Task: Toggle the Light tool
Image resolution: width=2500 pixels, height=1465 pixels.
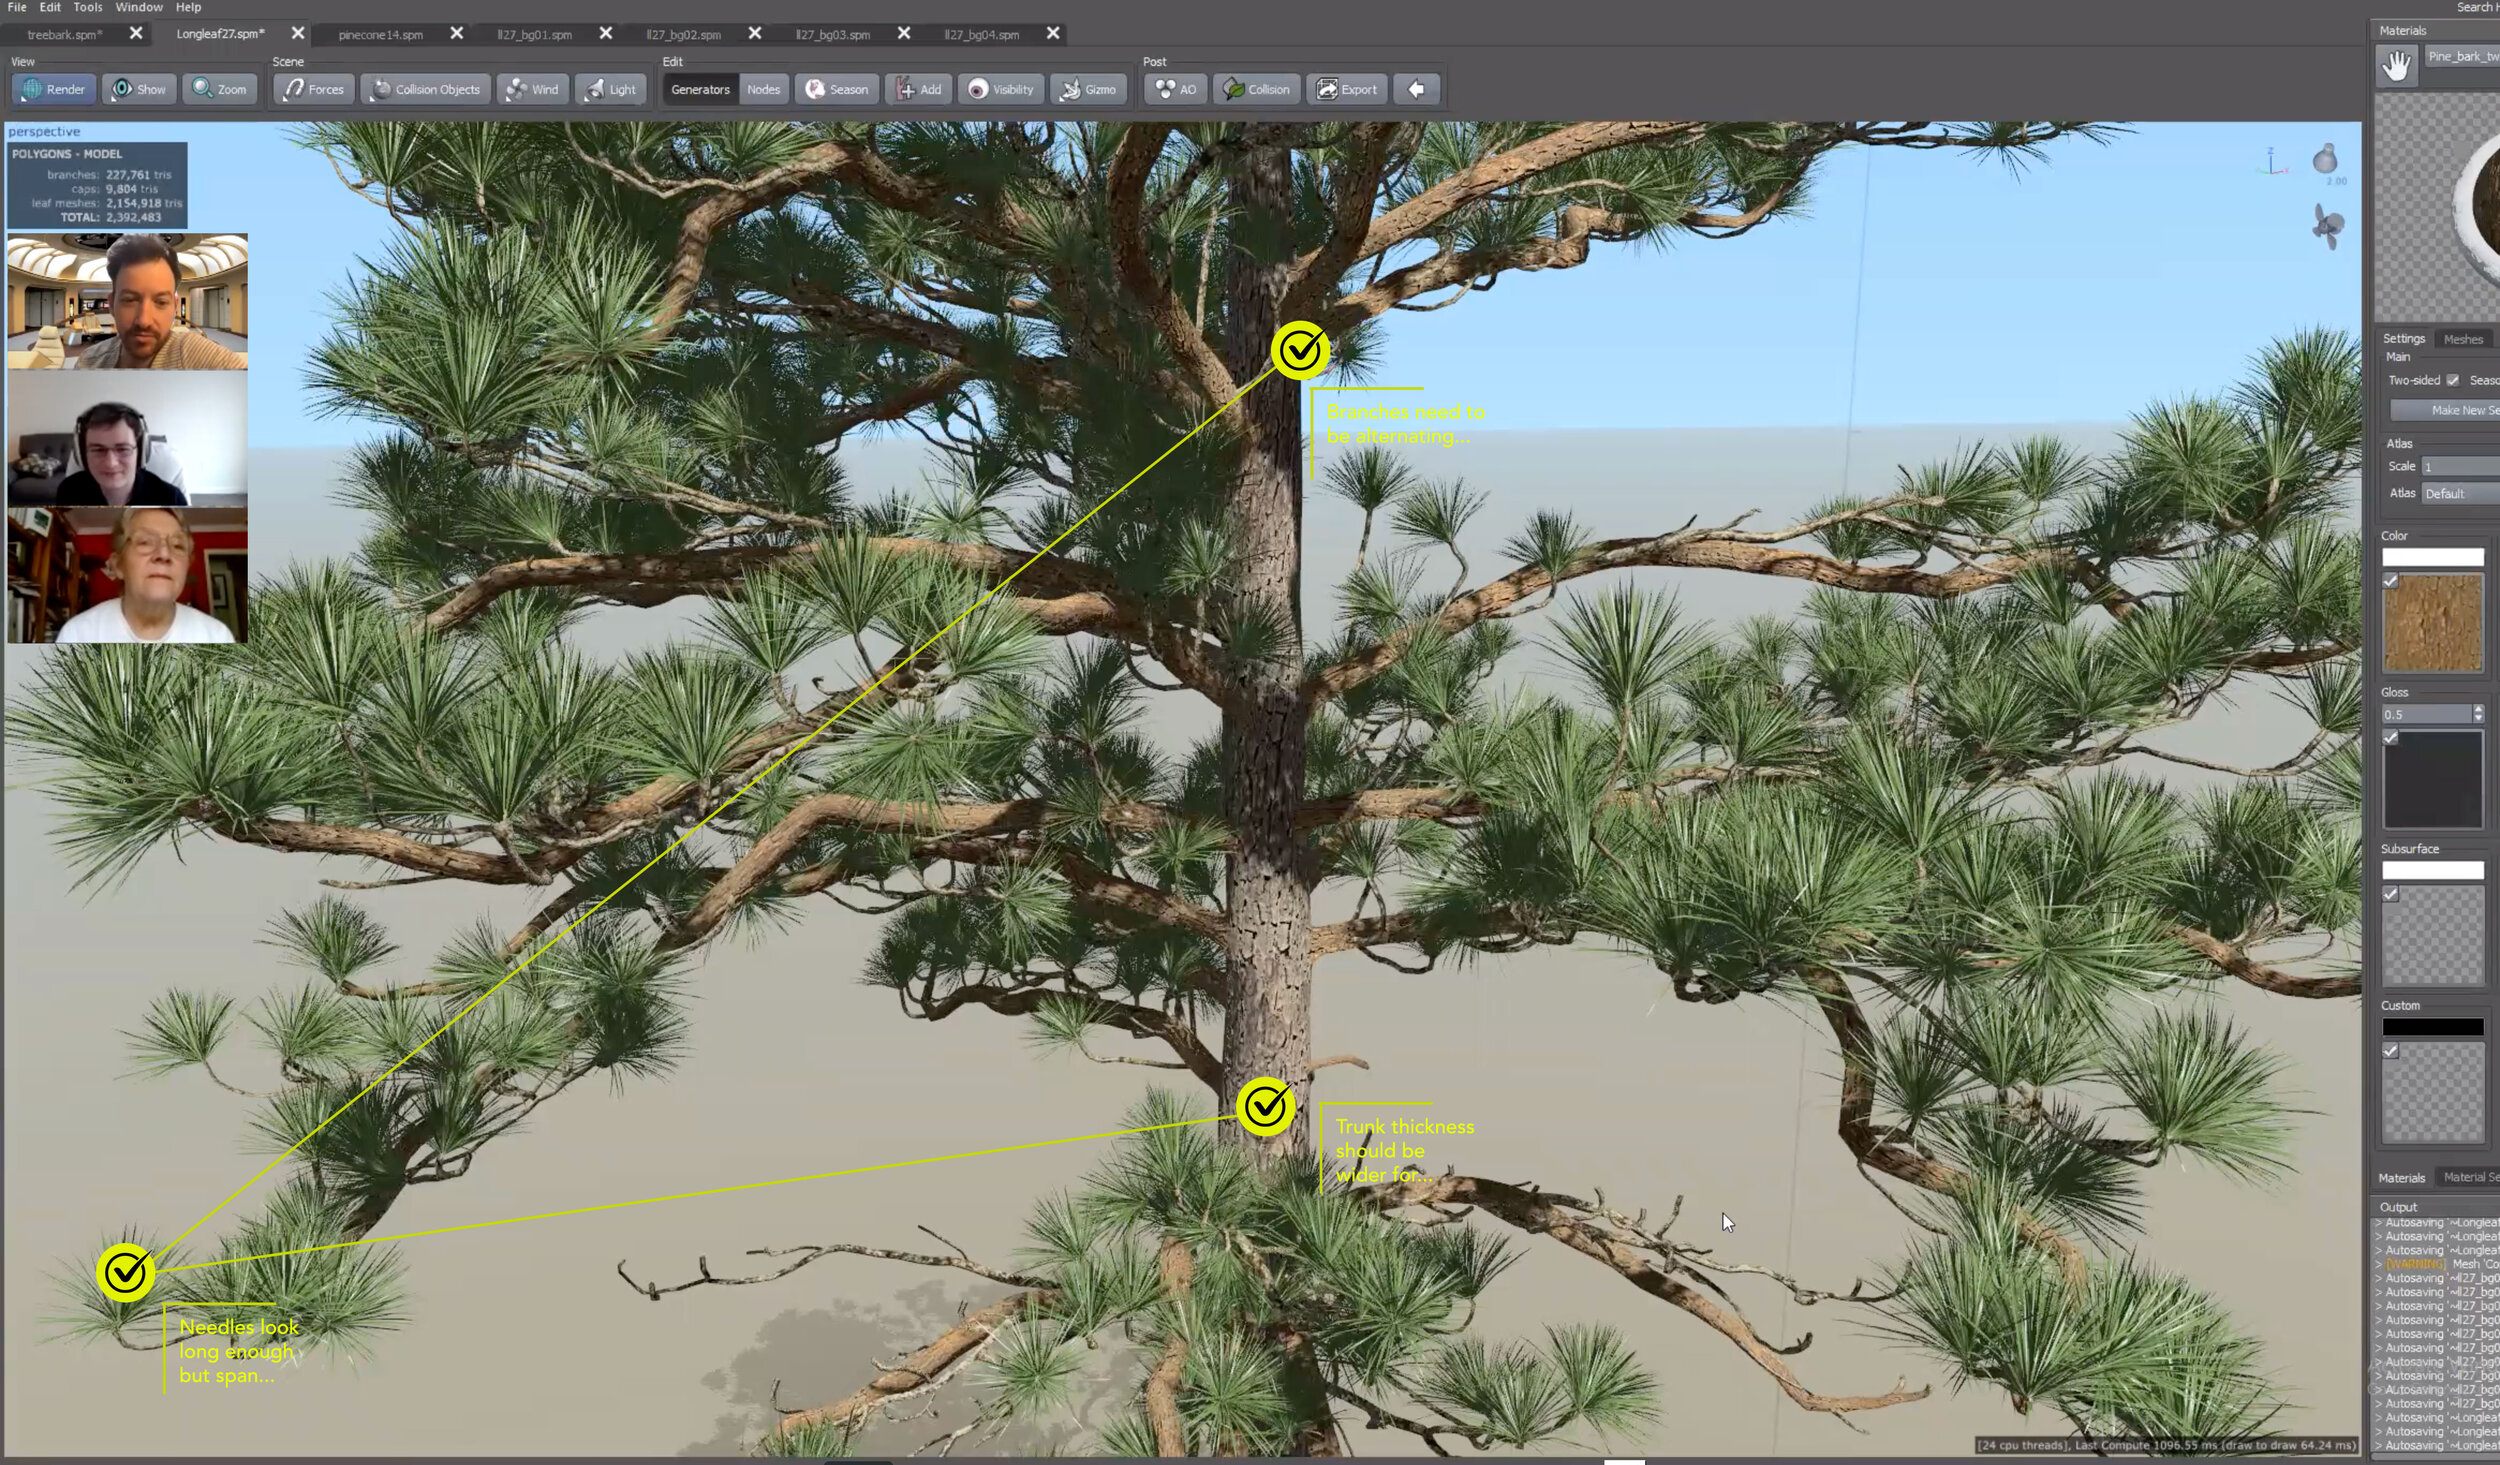Action: [x=611, y=89]
